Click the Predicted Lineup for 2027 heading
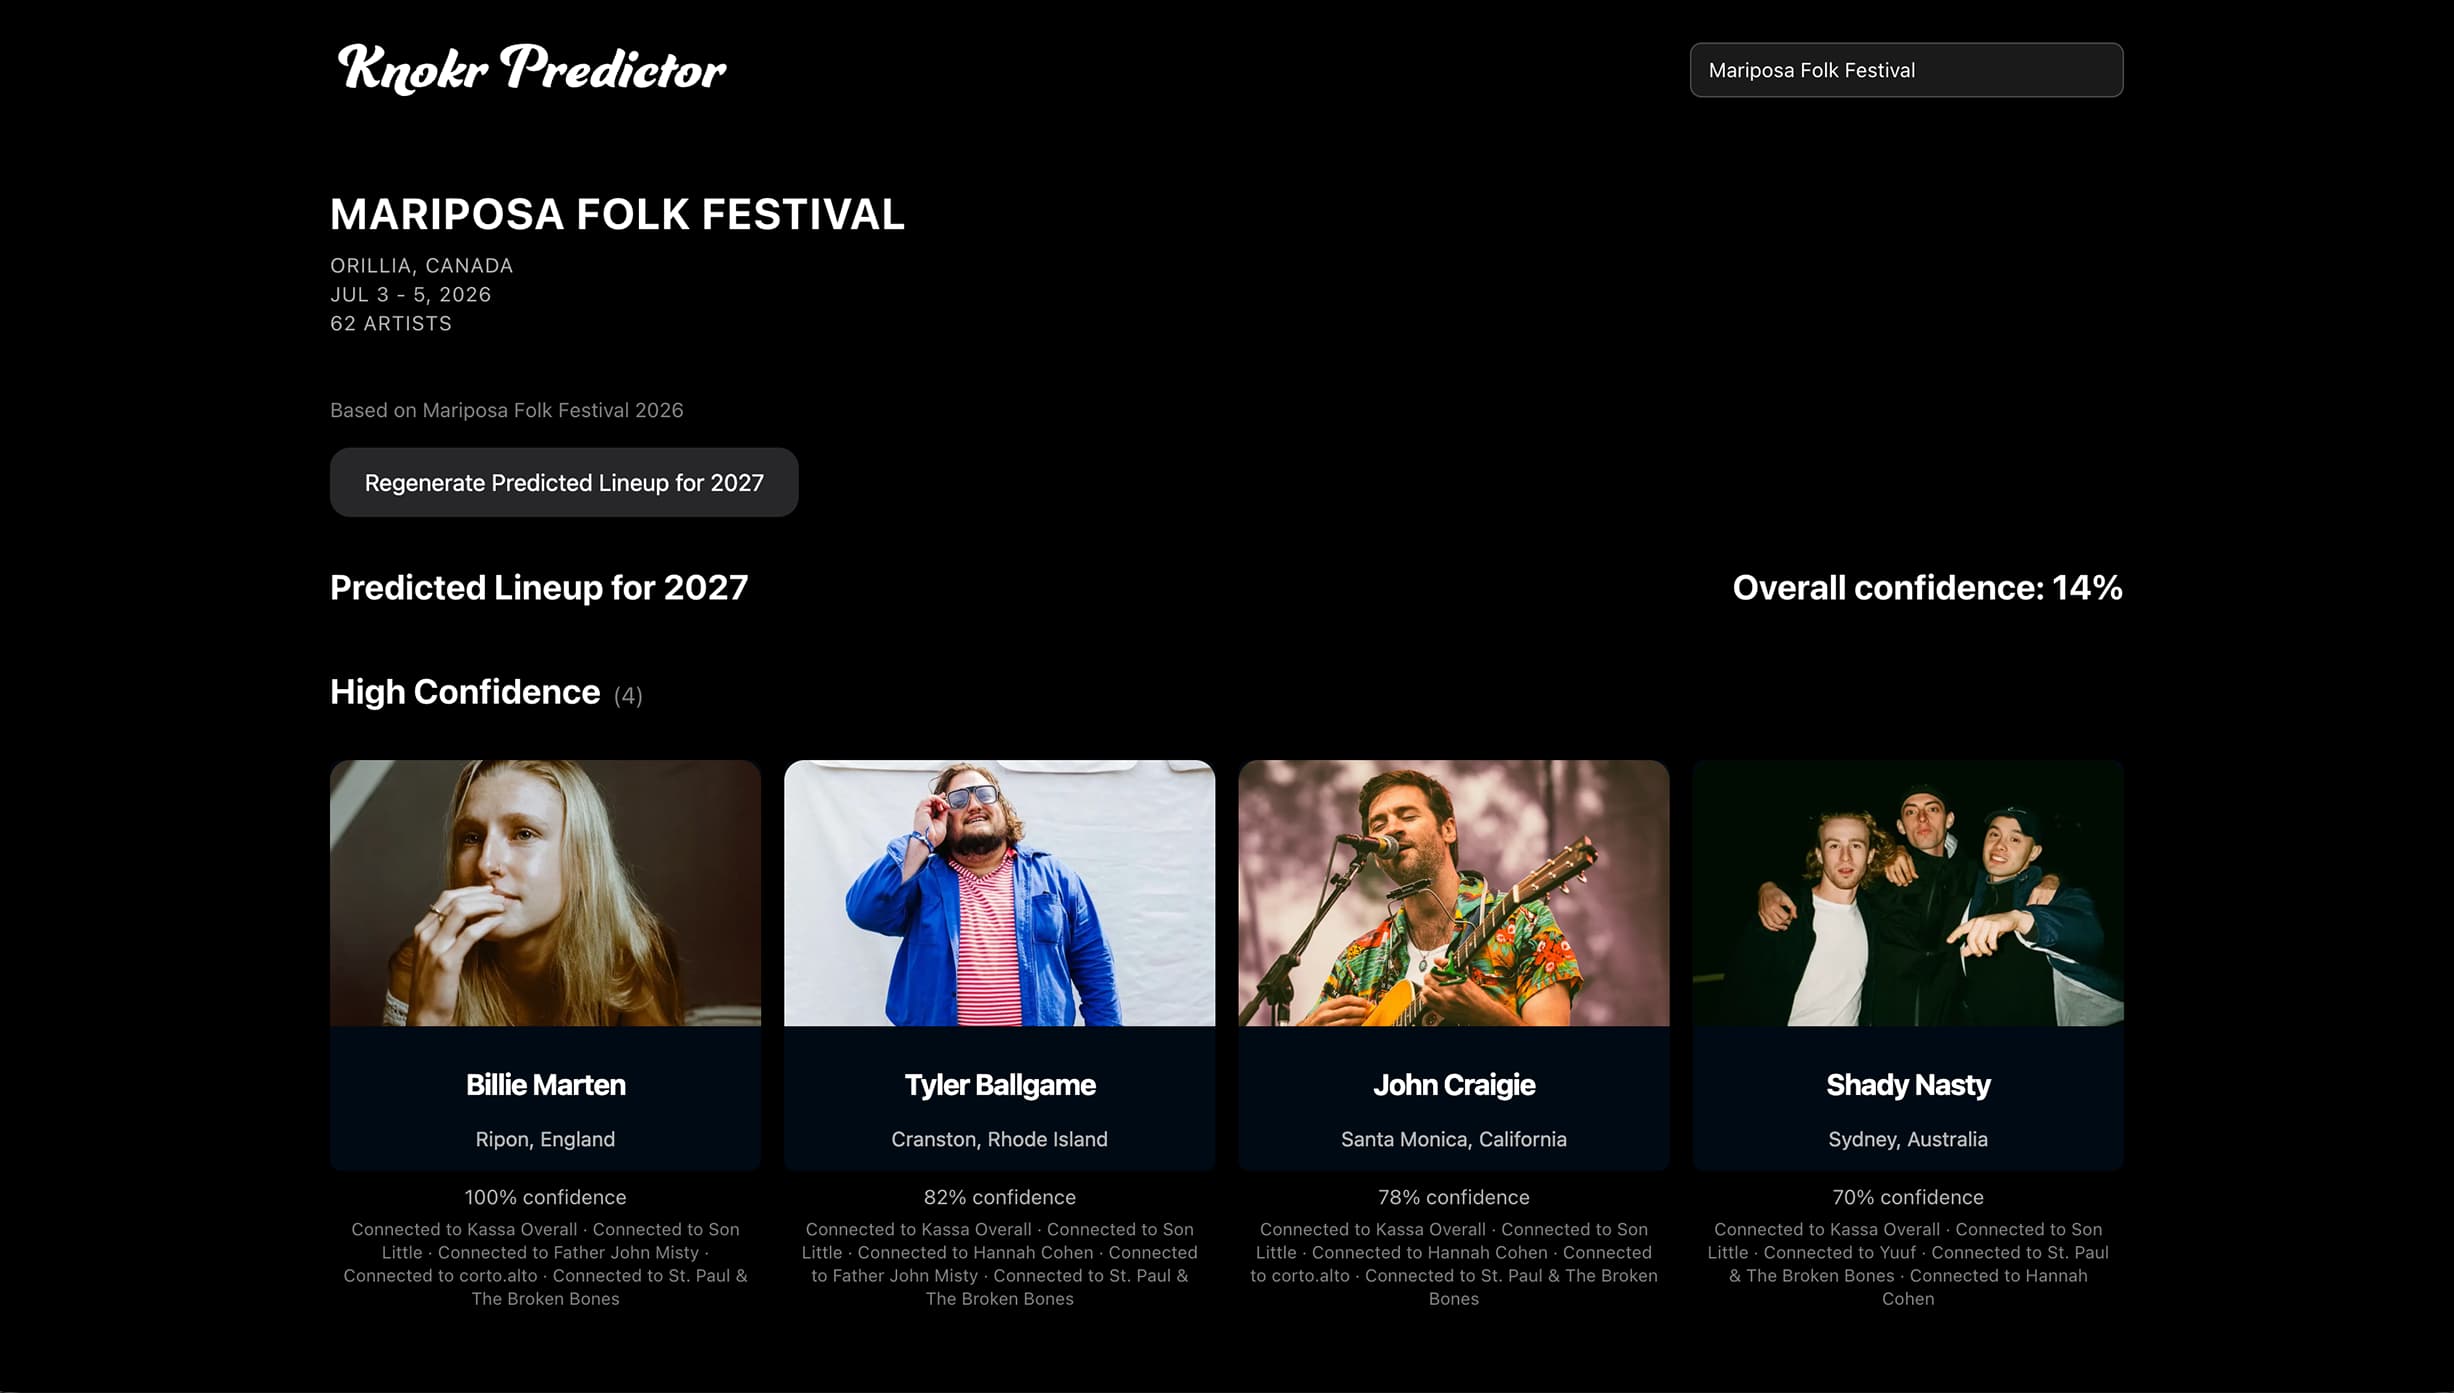This screenshot has height=1393, width=2454. 538,588
